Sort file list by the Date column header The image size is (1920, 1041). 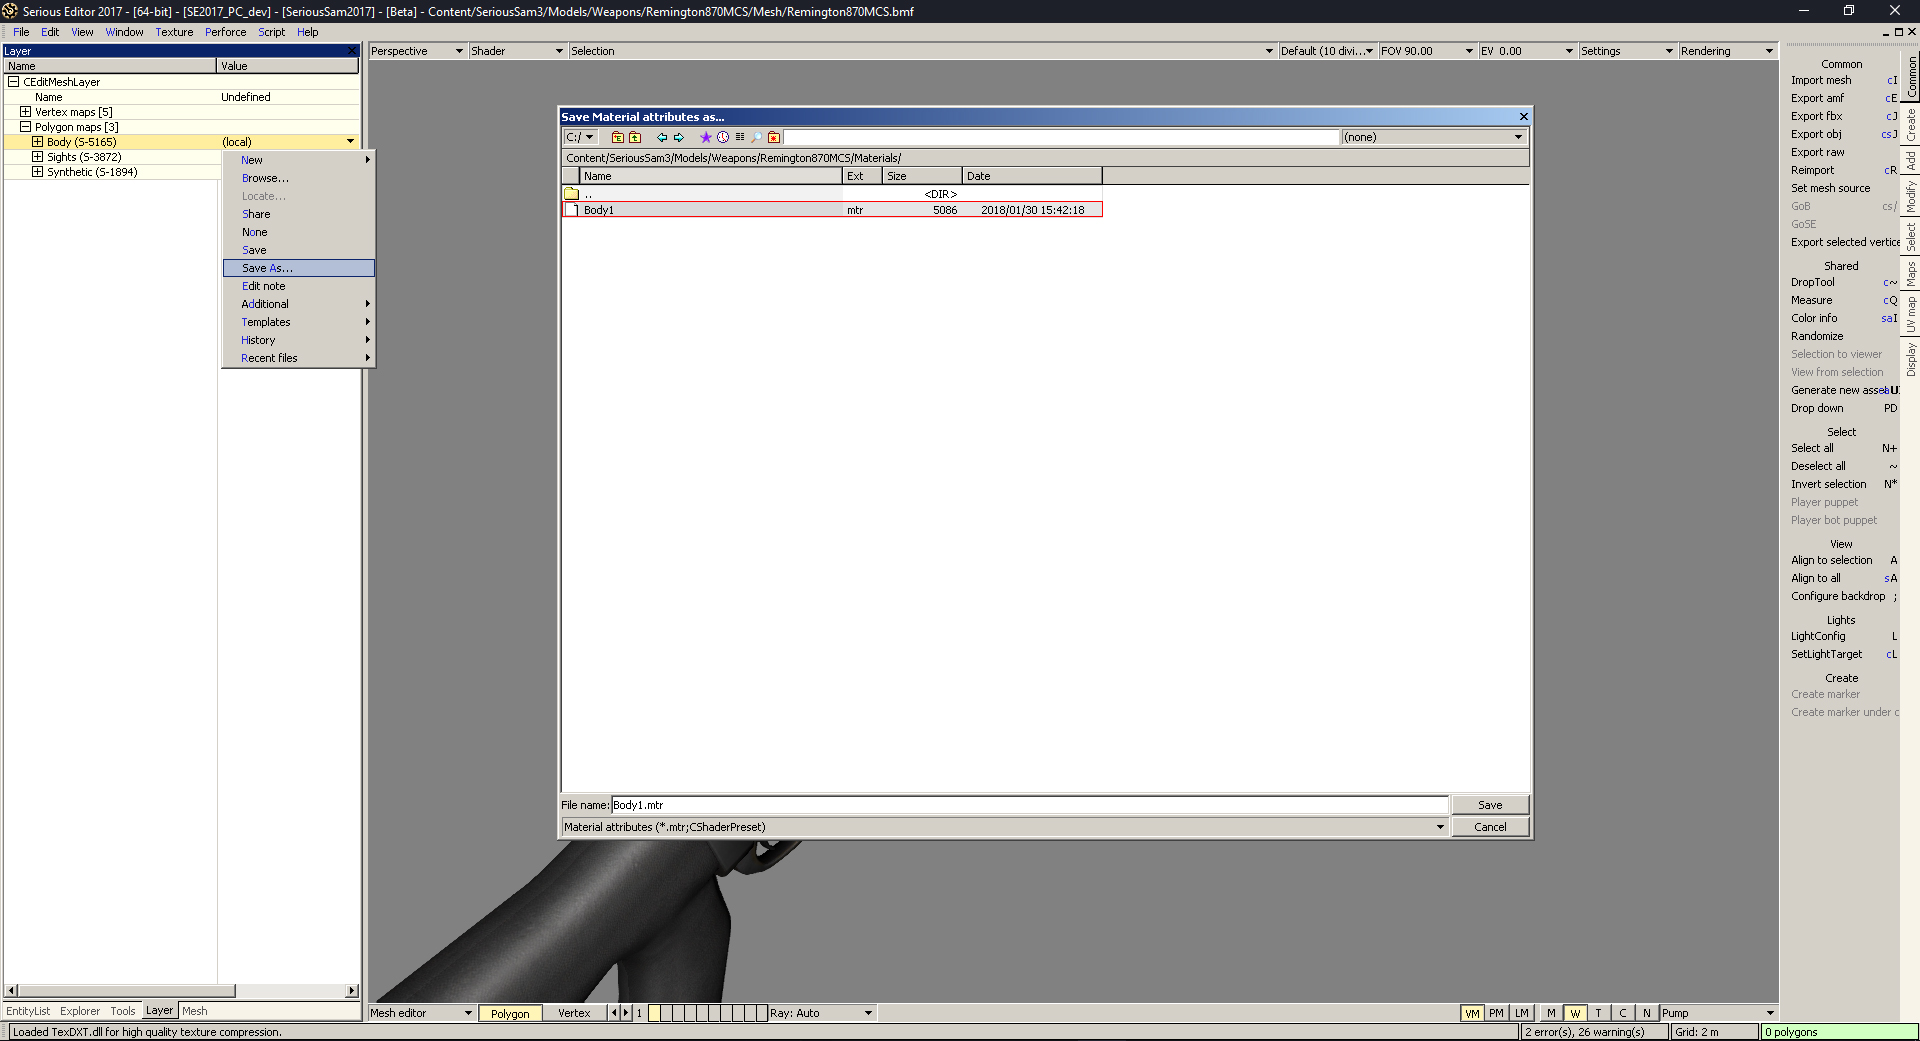tap(1032, 176)
